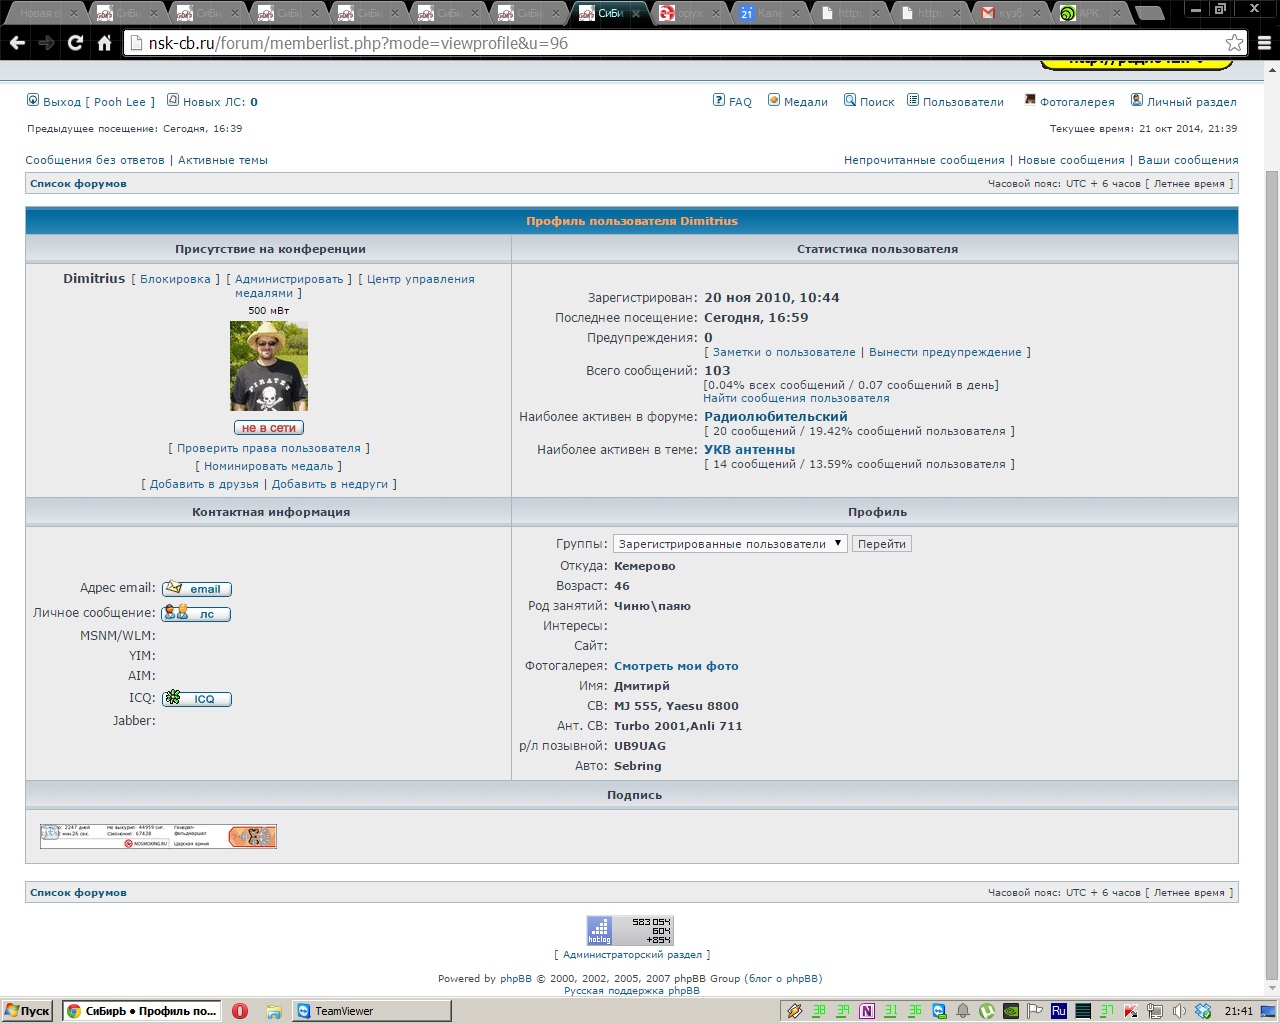Open the Chrome menu button

(1264, 43)
